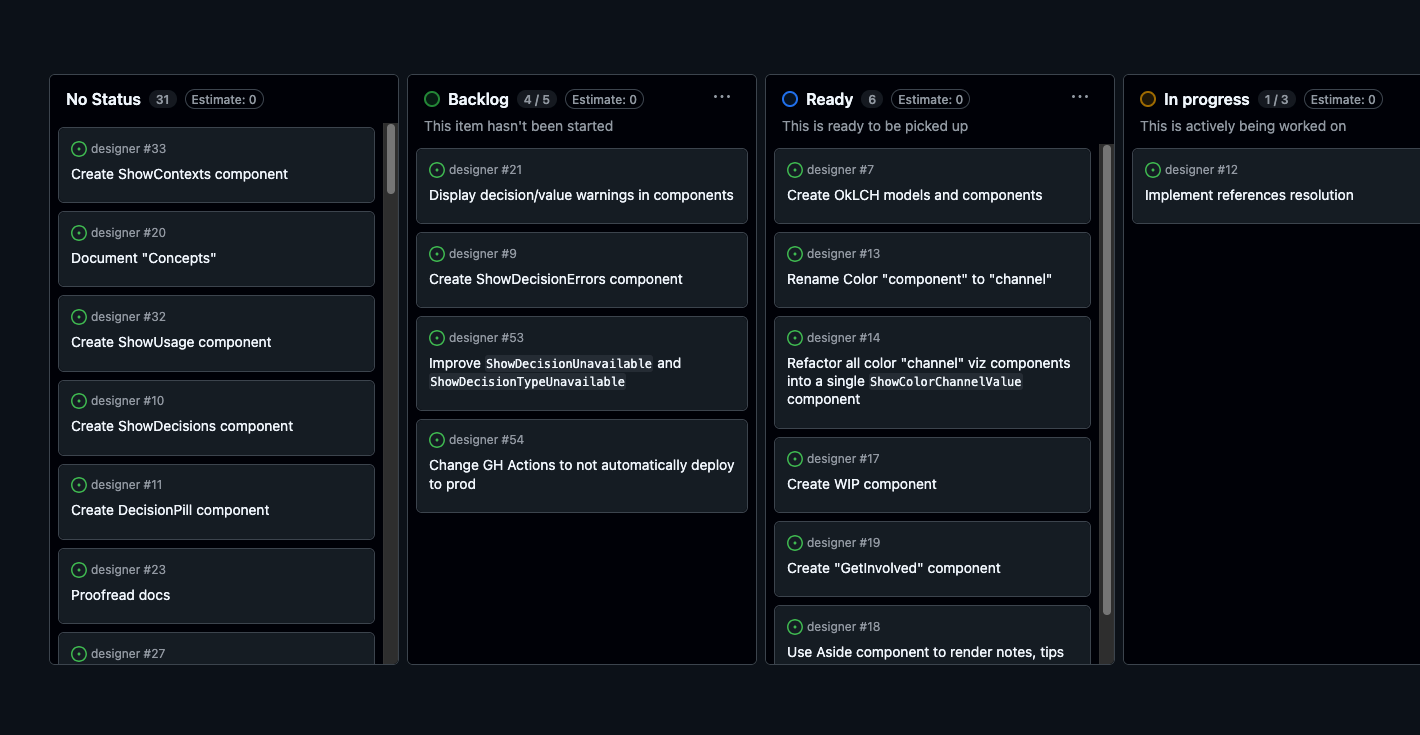Click open-issue icon on designer #23 card

(79, 570)
